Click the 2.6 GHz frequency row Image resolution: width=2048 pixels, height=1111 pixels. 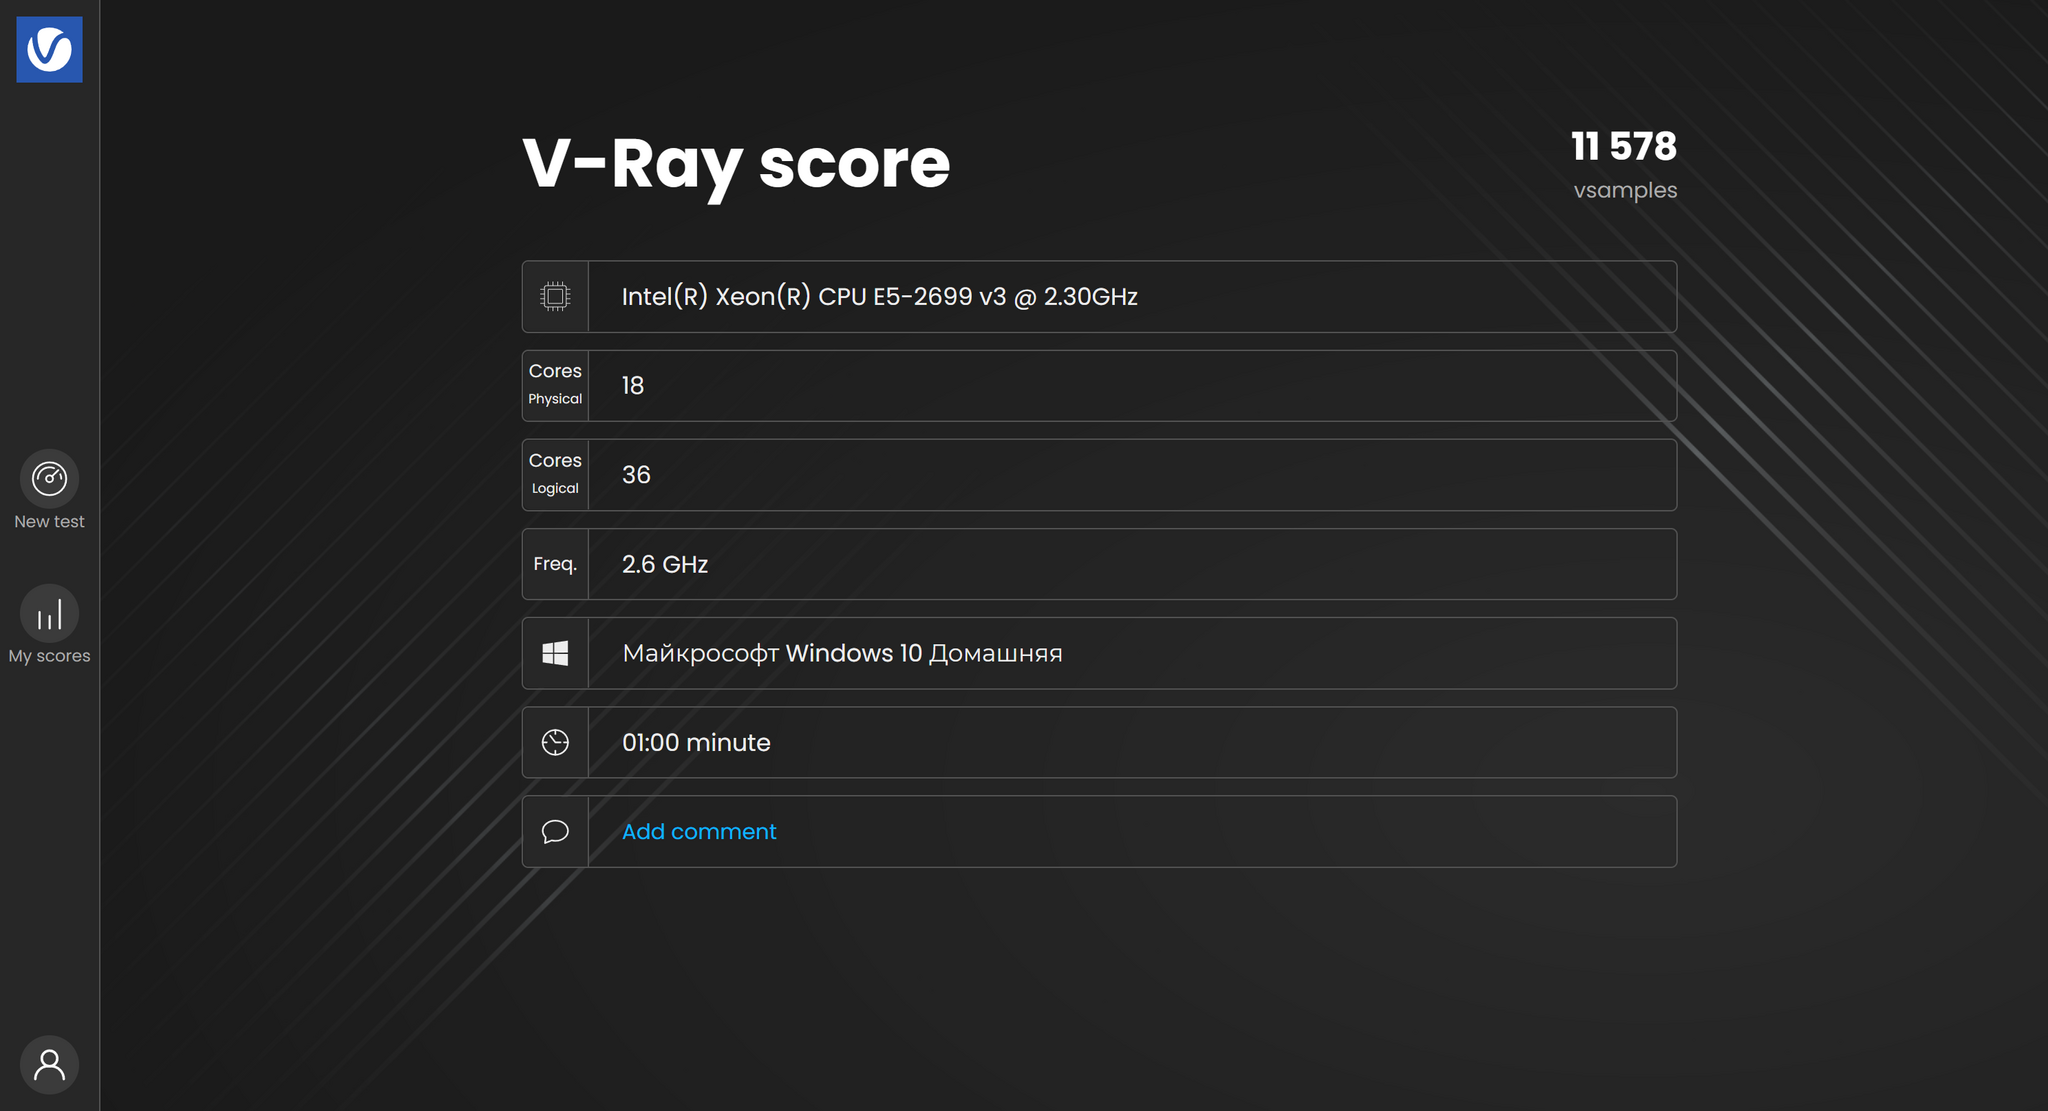click(665, 564)
